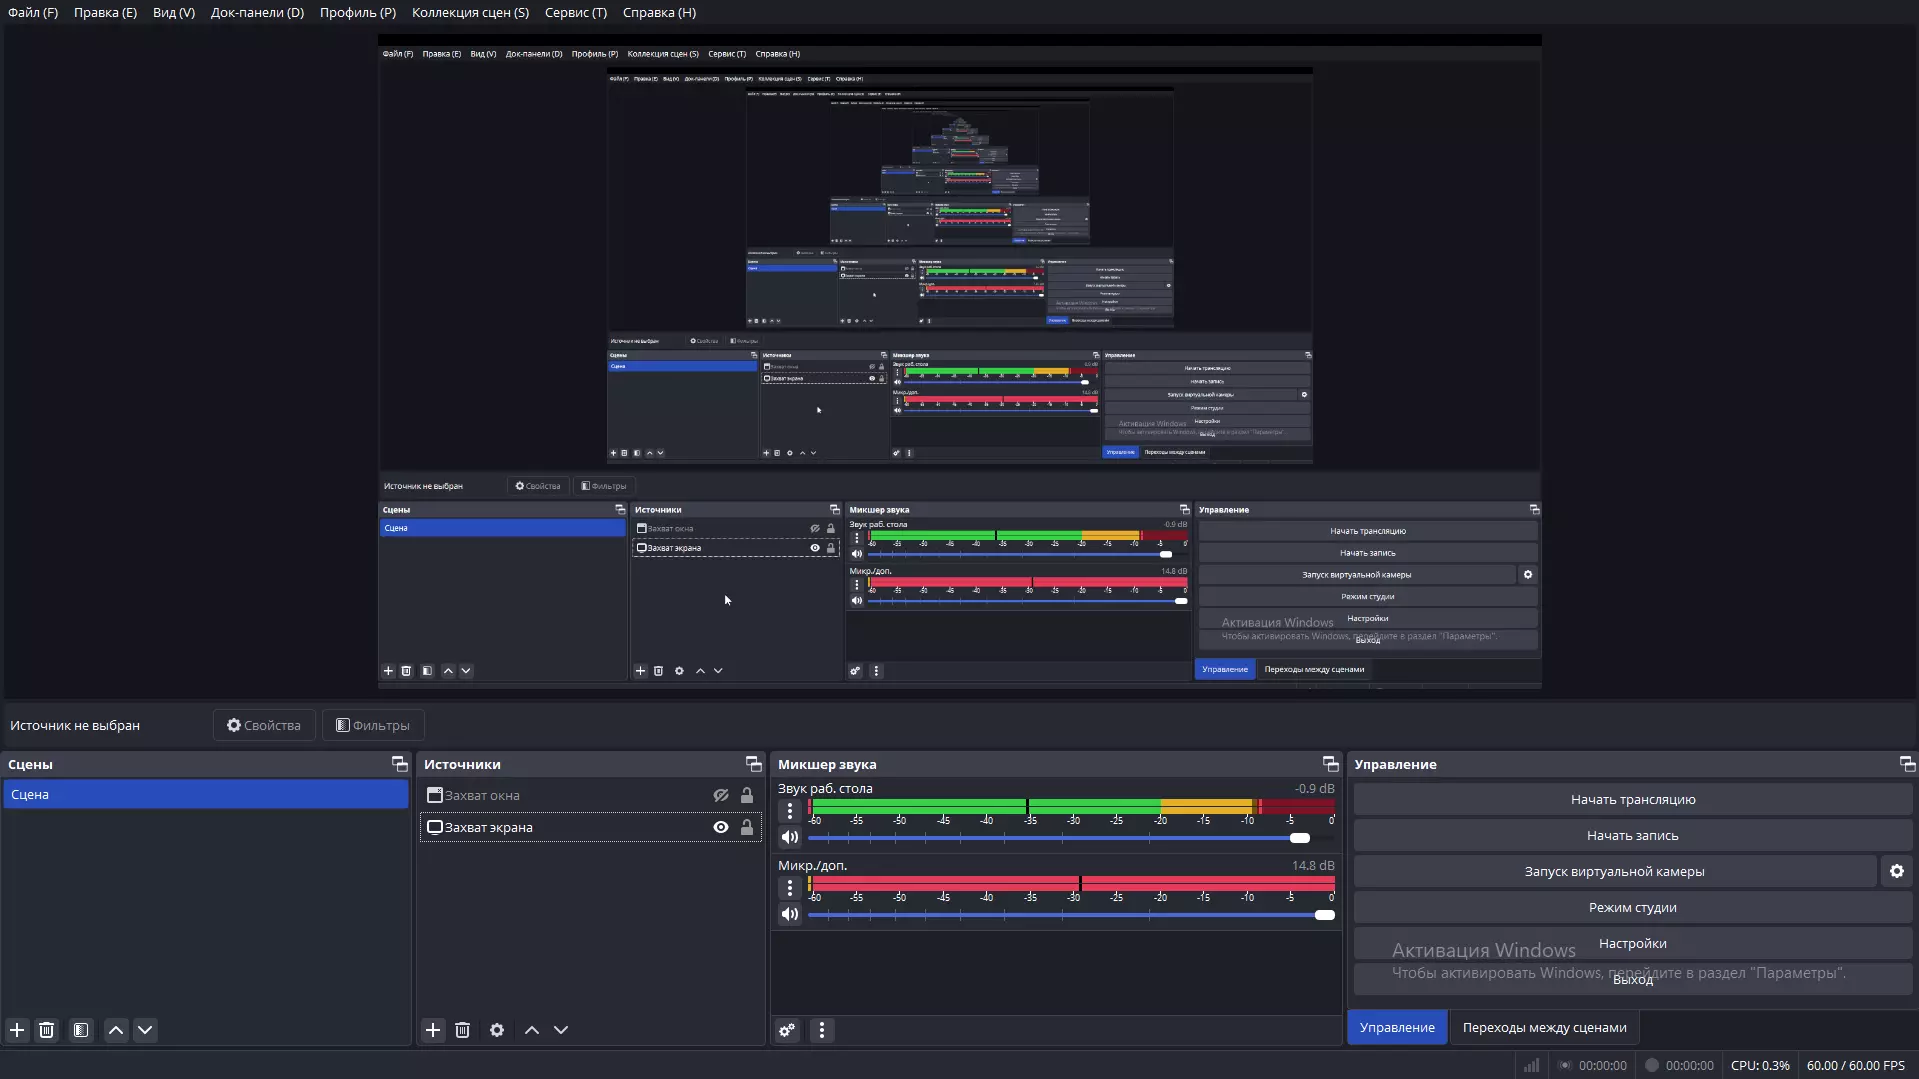Viewport: 1919px width, 1079px height.
Task: Show the hidden Захват окна source
Action: pos(721,796)
